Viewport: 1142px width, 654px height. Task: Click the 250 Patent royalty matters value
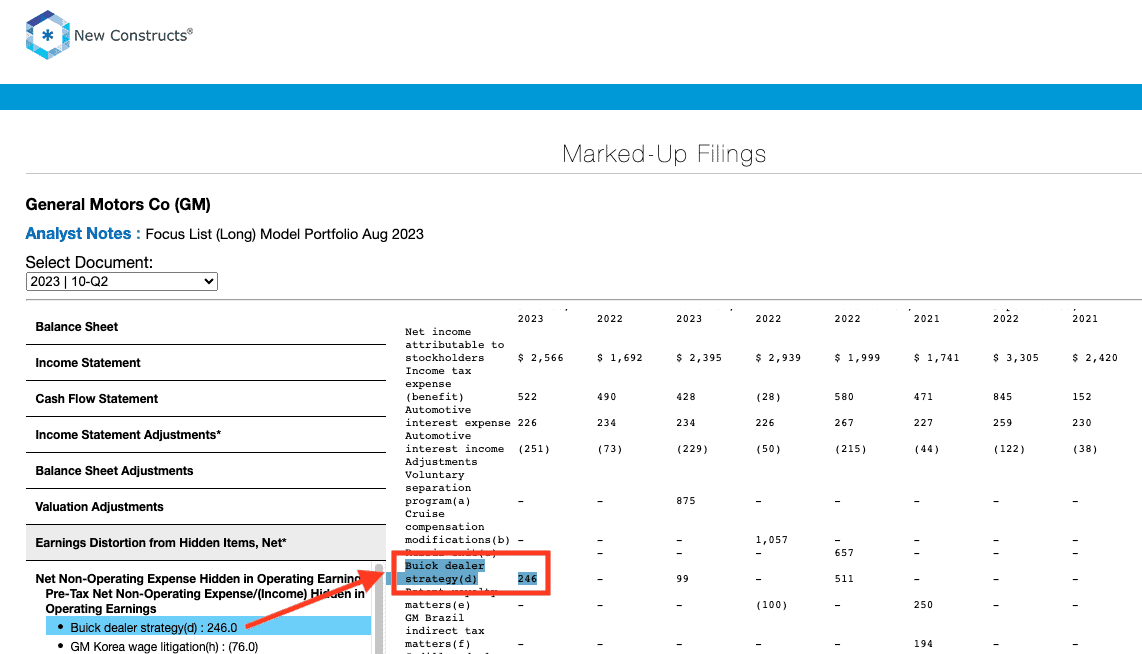[924, 605]
